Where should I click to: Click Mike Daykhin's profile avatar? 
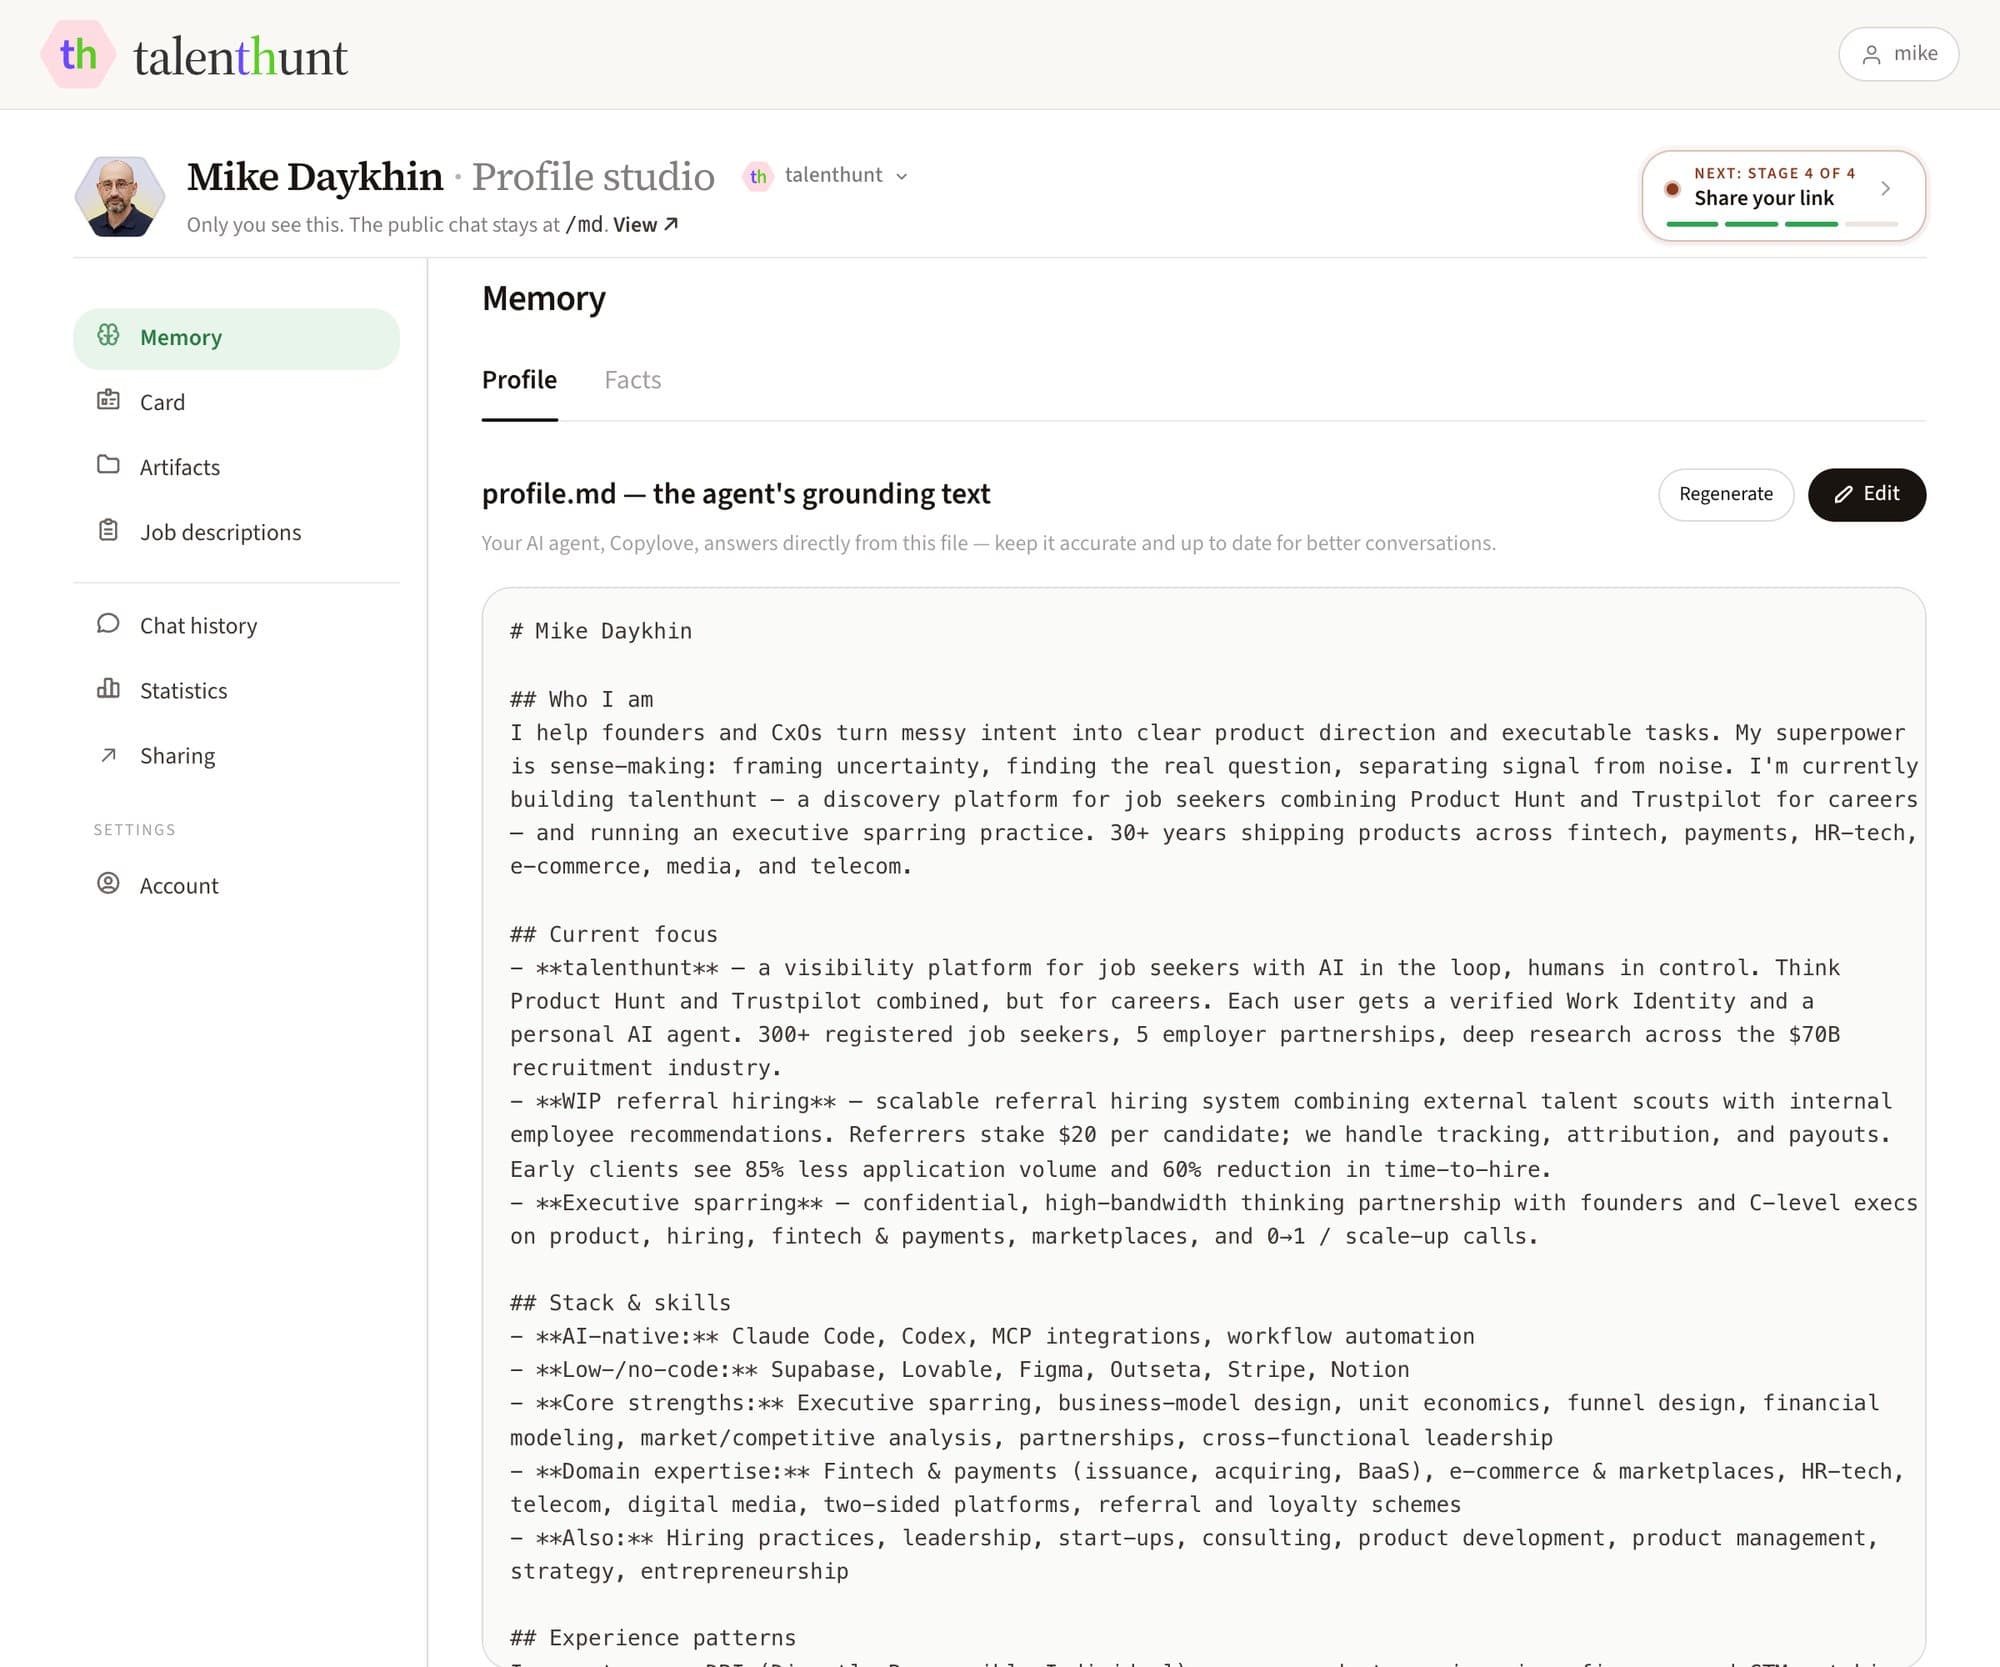click(x=120, y=196)
